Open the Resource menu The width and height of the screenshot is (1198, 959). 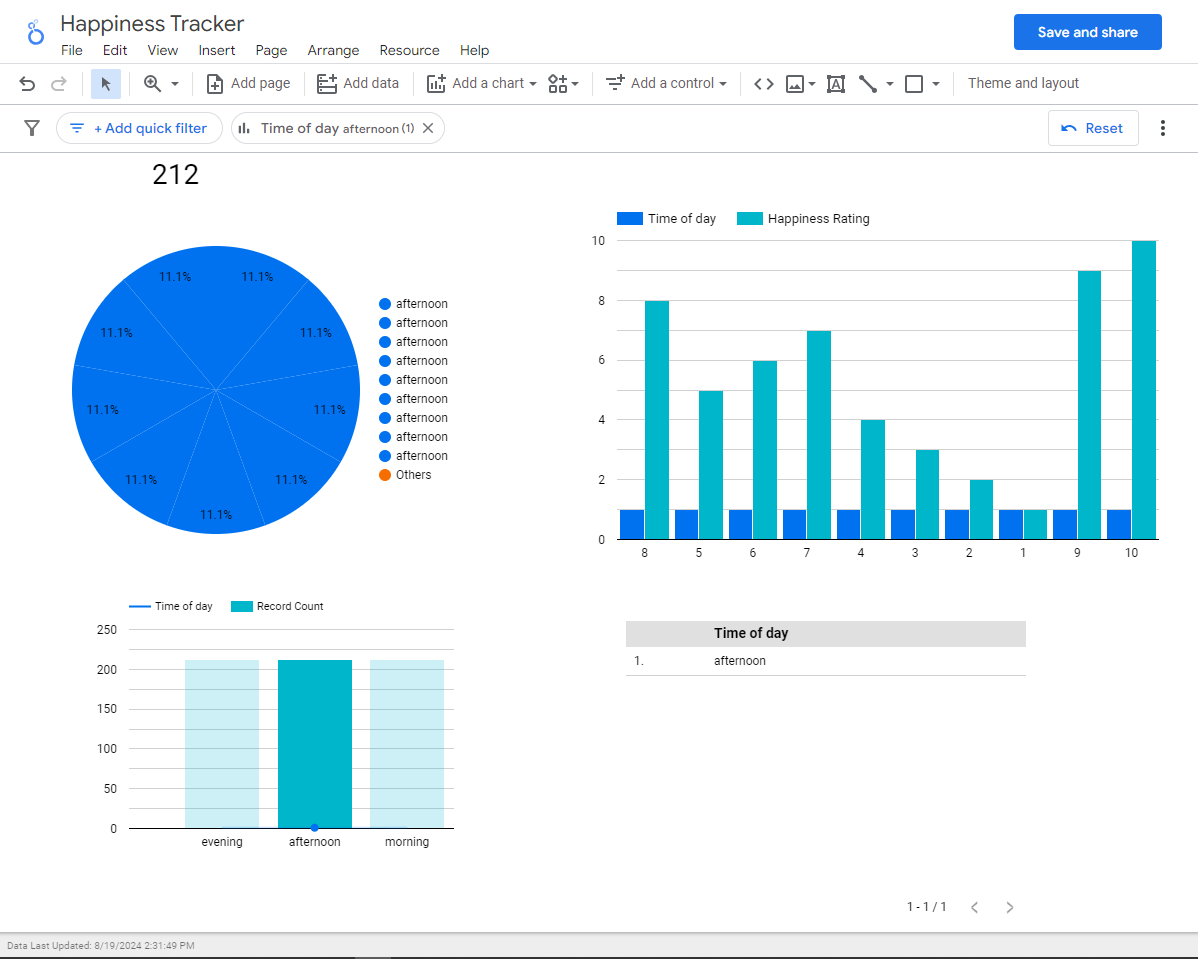click(410, 50)
